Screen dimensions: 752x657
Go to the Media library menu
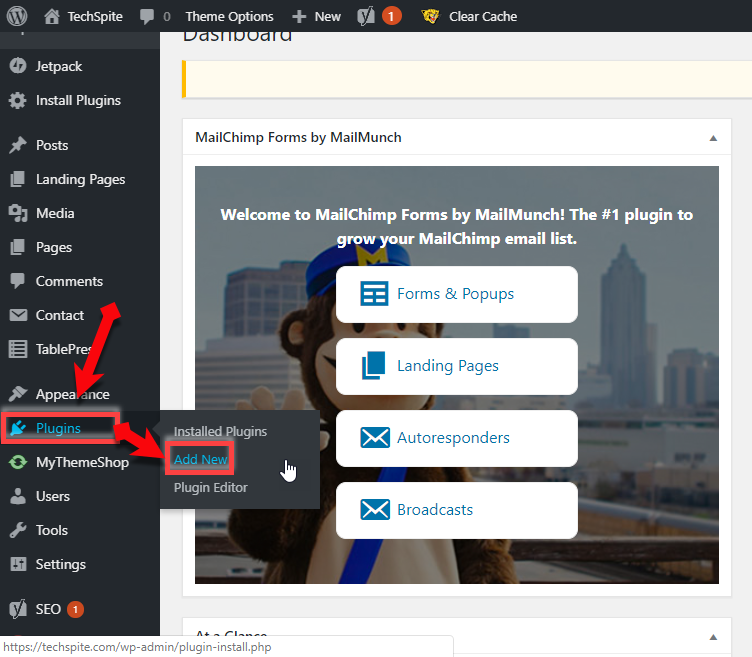[x=55, y=213]
